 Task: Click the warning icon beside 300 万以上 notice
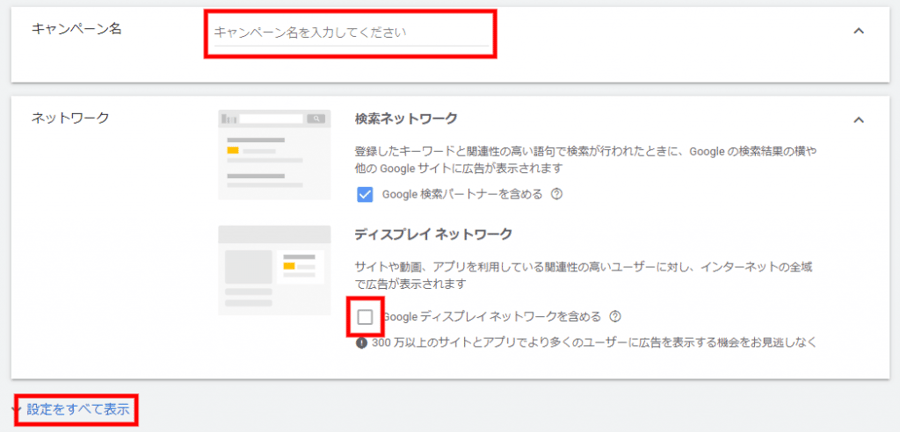point(361,343)
